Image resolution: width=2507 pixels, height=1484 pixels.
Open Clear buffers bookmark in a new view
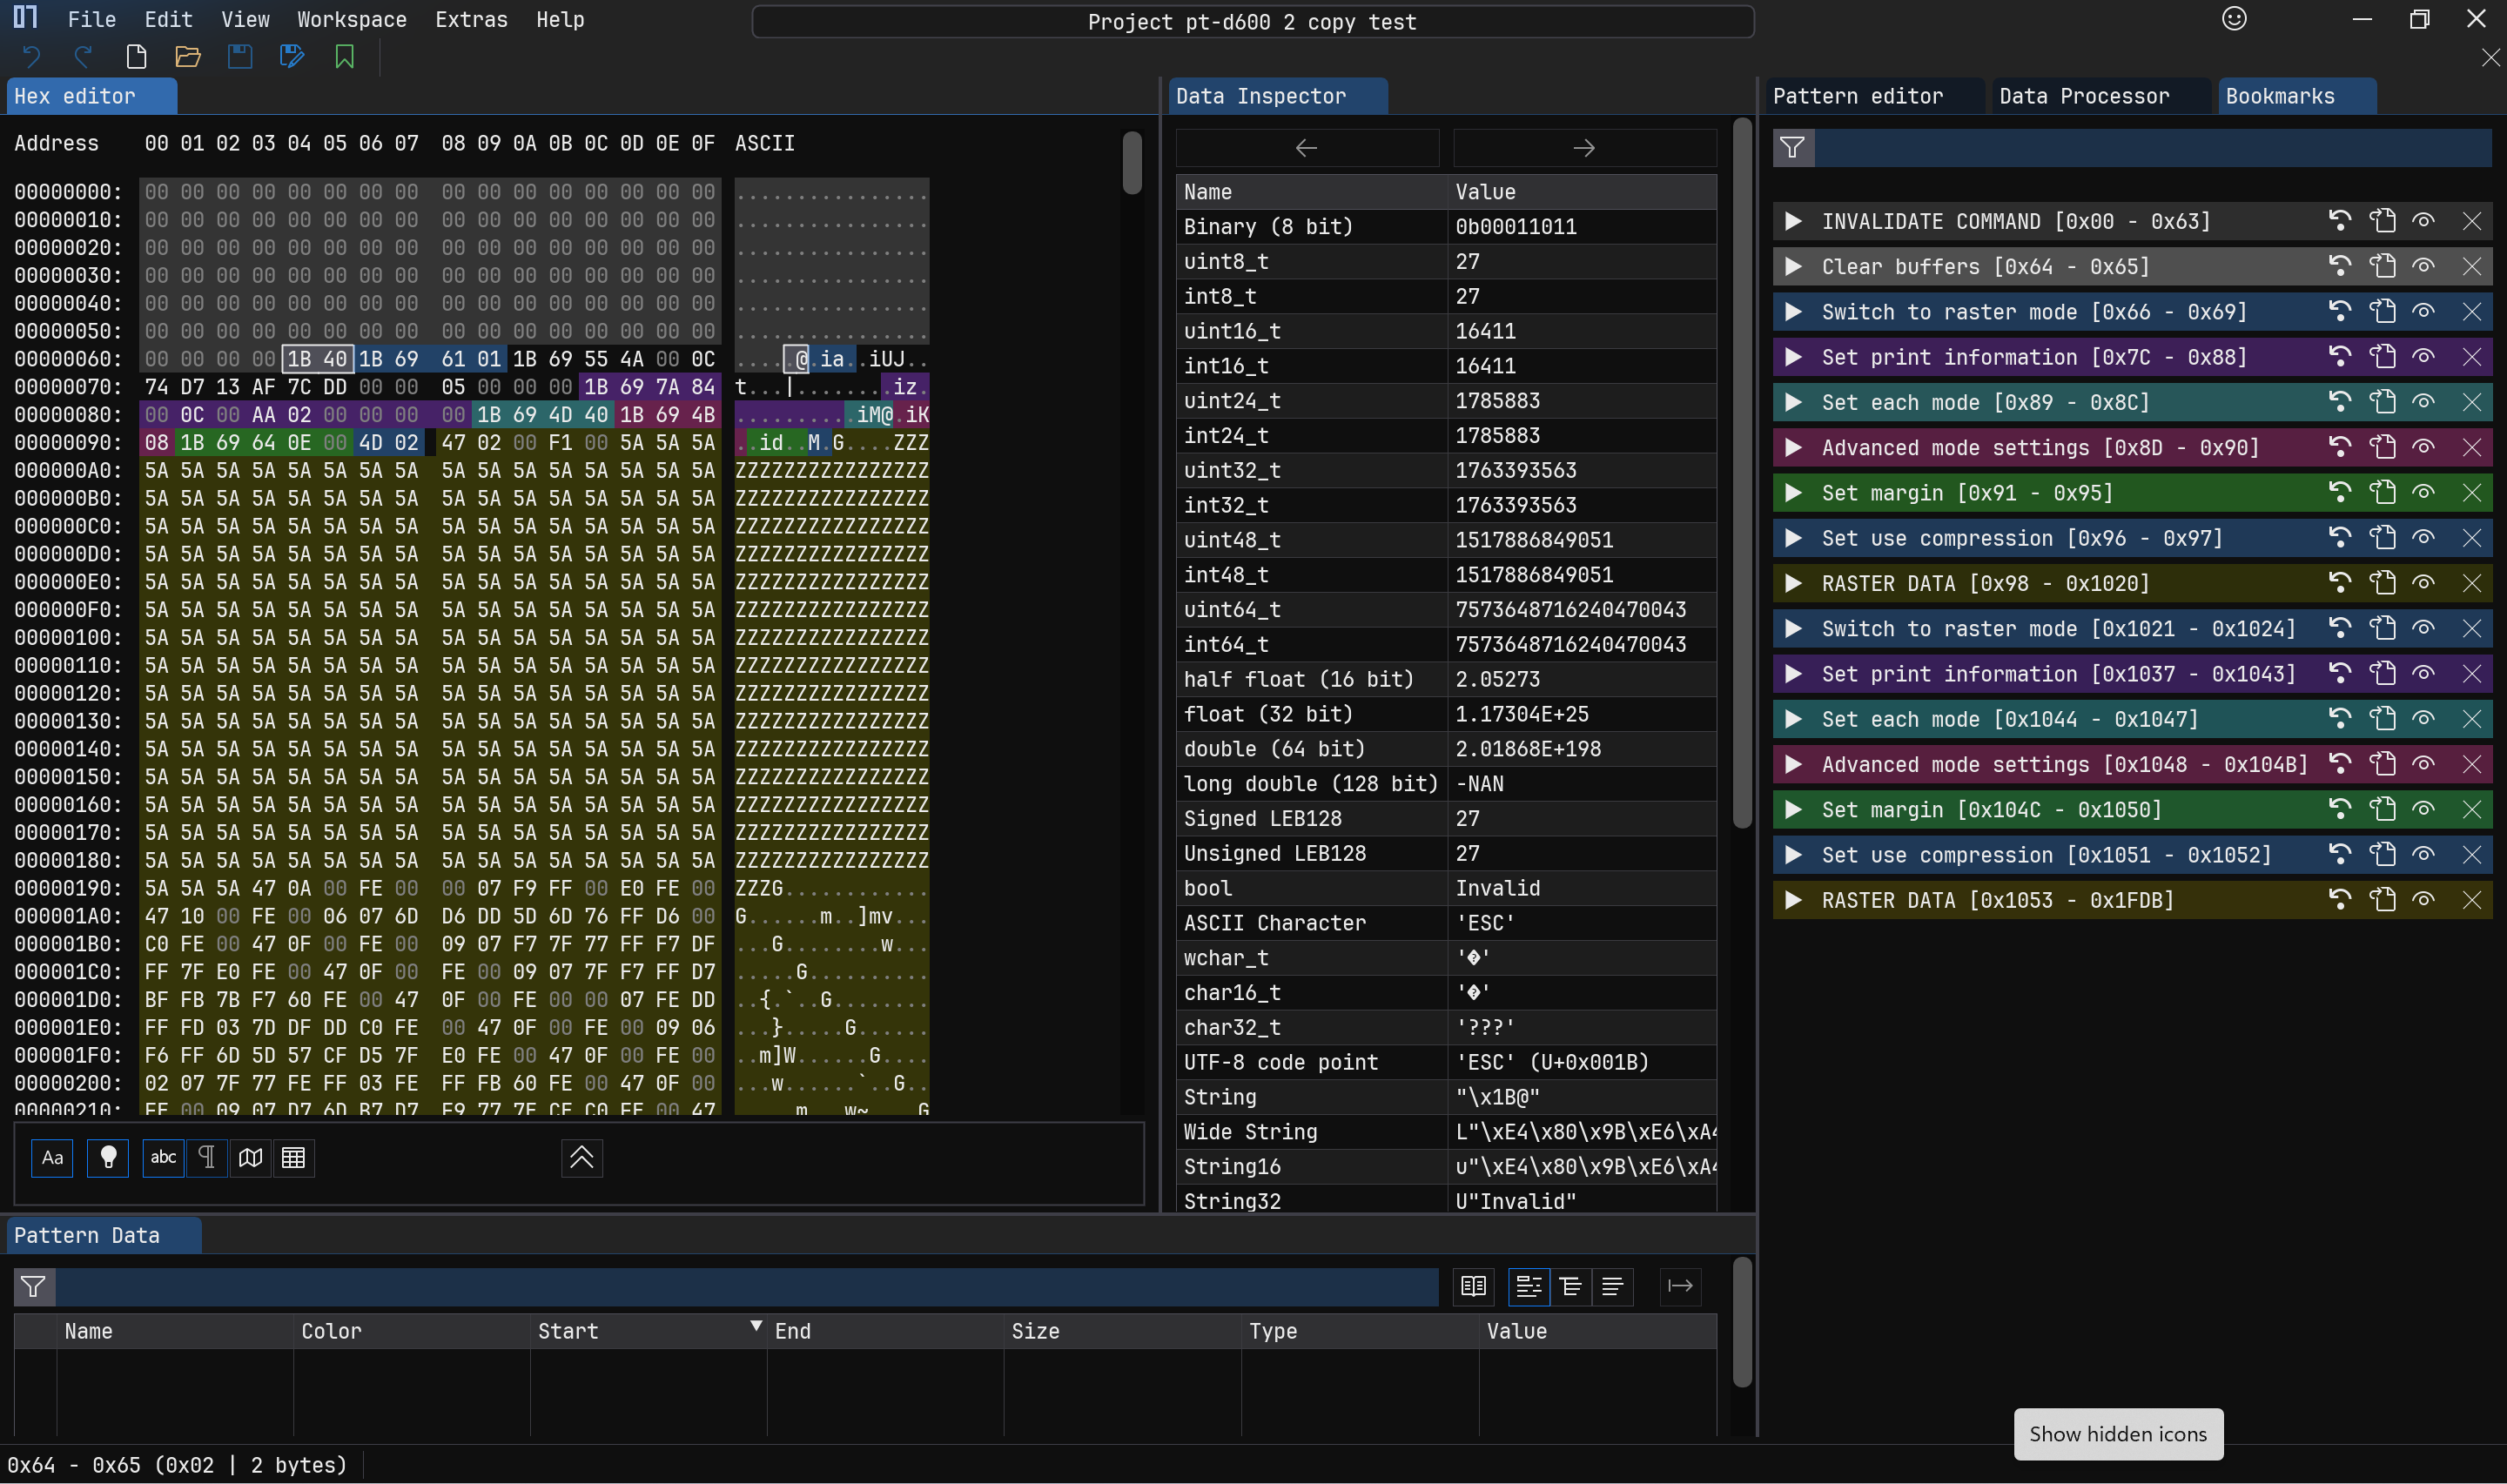(x=2383, y=266)
